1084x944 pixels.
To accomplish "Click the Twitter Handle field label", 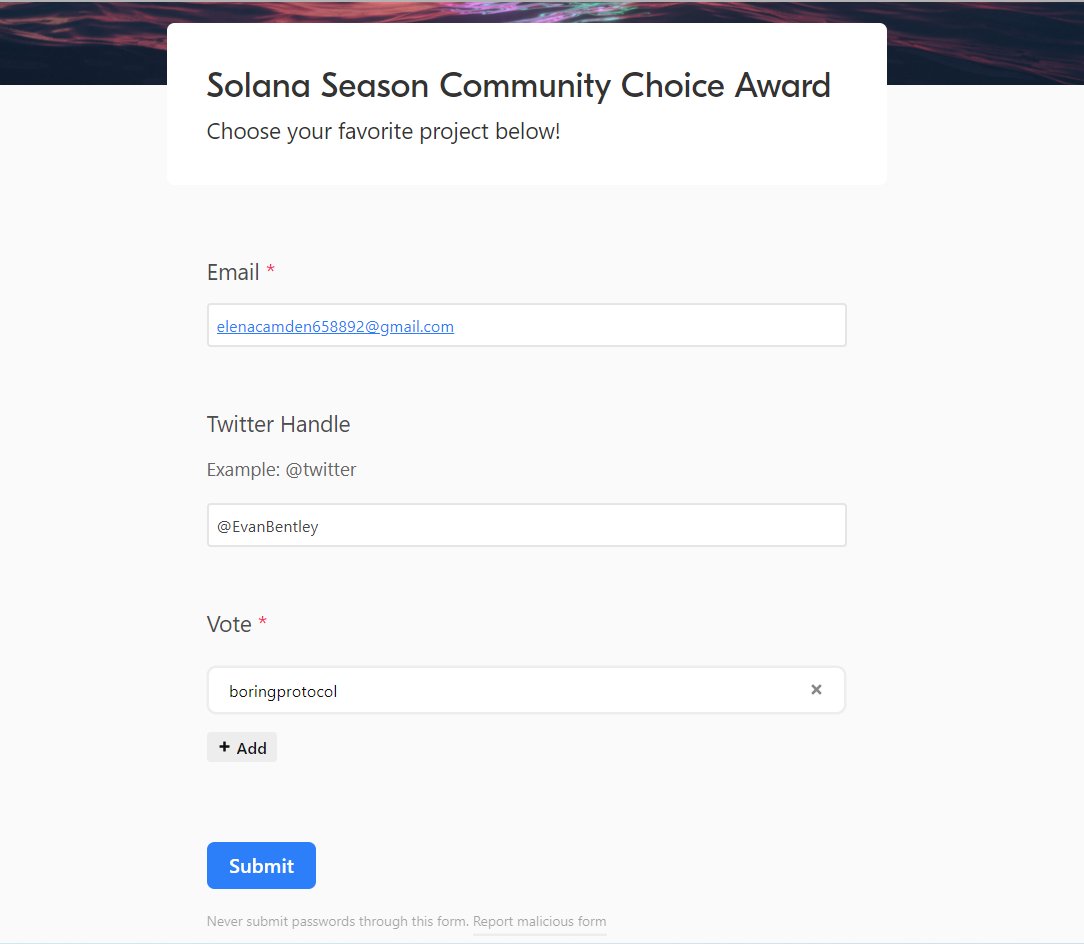I will coord(279,424).
